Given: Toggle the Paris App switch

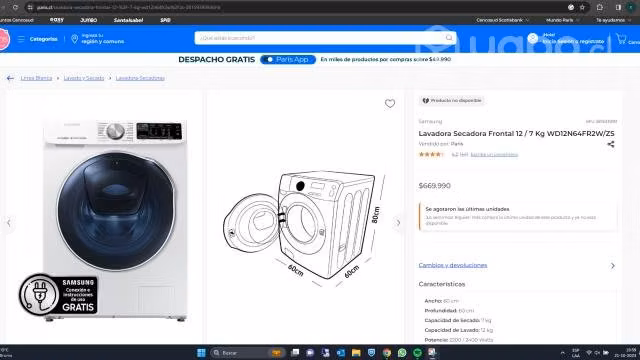Looking at the screenshot, I should point(288,60).
